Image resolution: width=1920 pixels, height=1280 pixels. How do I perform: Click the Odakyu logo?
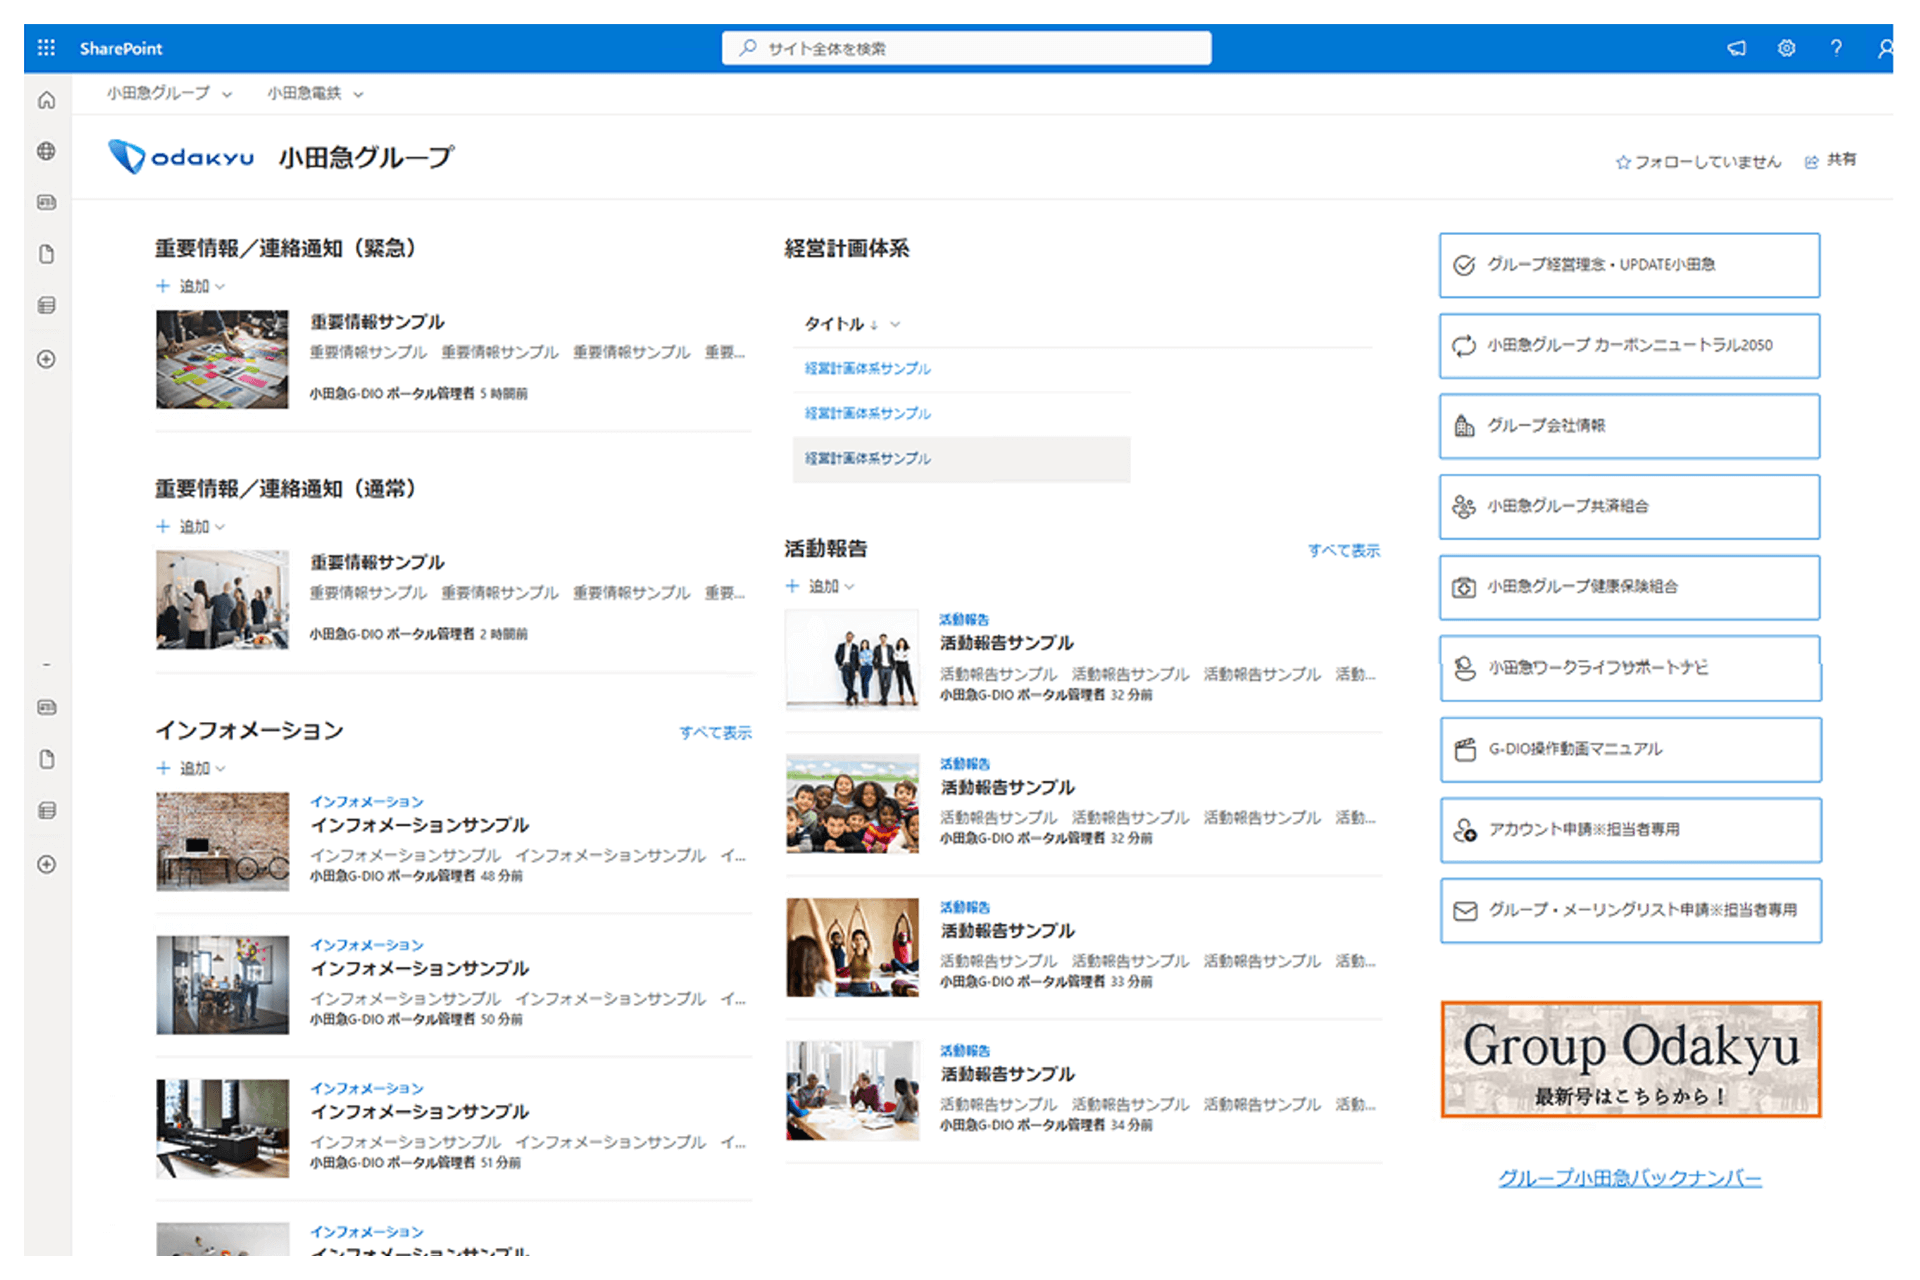(181, 157)
